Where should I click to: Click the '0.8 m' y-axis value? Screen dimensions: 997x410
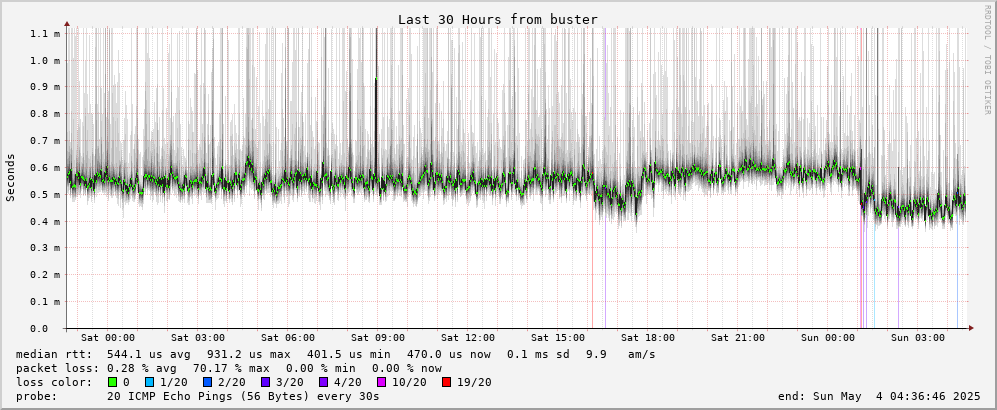click(46, 114)
